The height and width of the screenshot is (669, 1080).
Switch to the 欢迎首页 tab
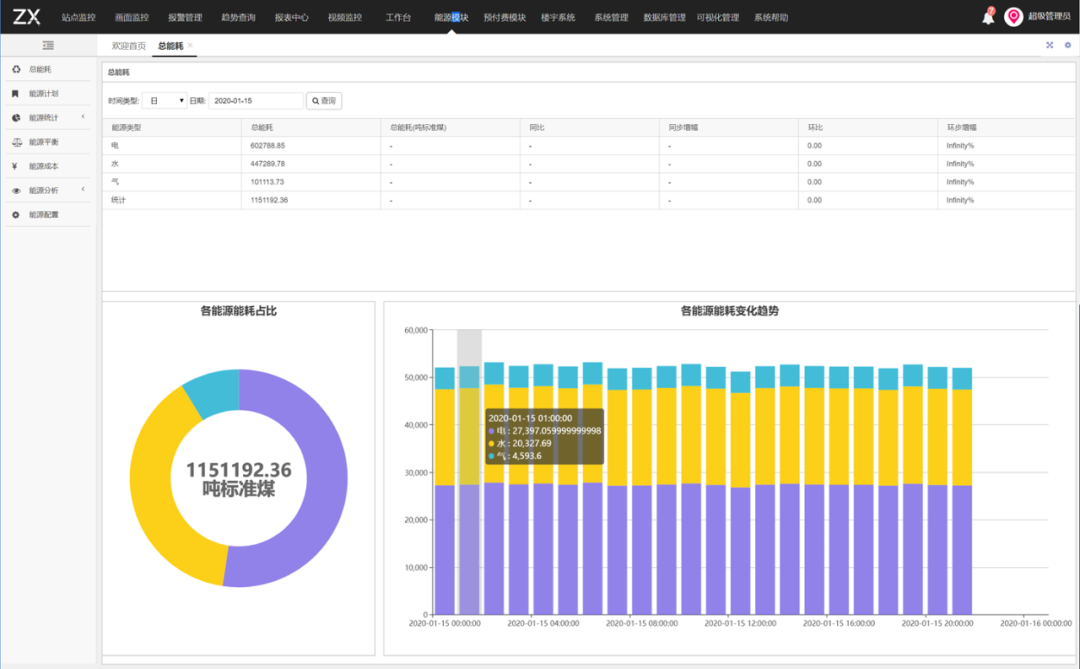[129, 46]
